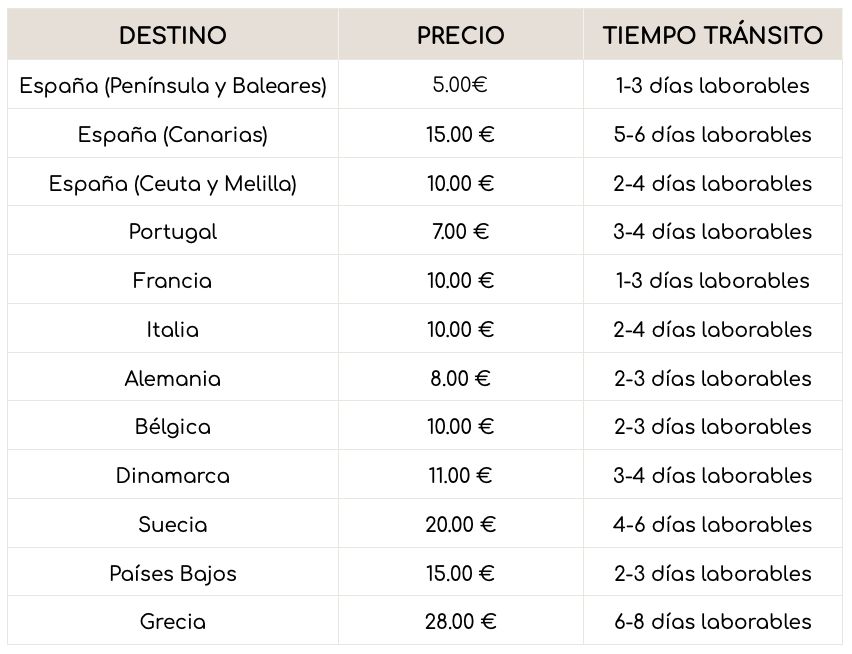This screenshot has height=654, width=852.
Task: Click the 5.00€ price for Península
Action: 460,86
